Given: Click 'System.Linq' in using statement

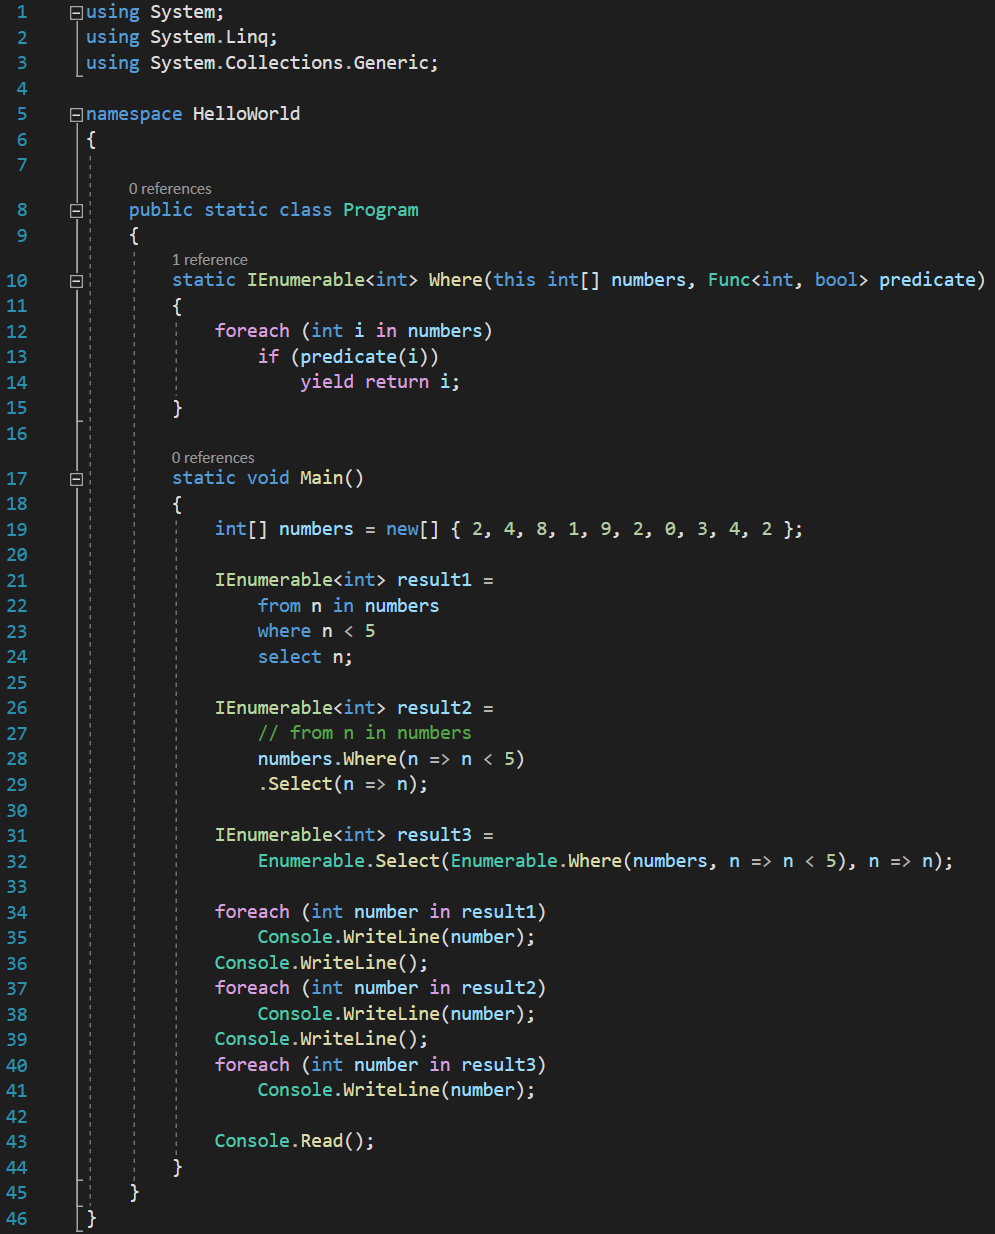Looking at the screenshot, I should click(209, 37).
